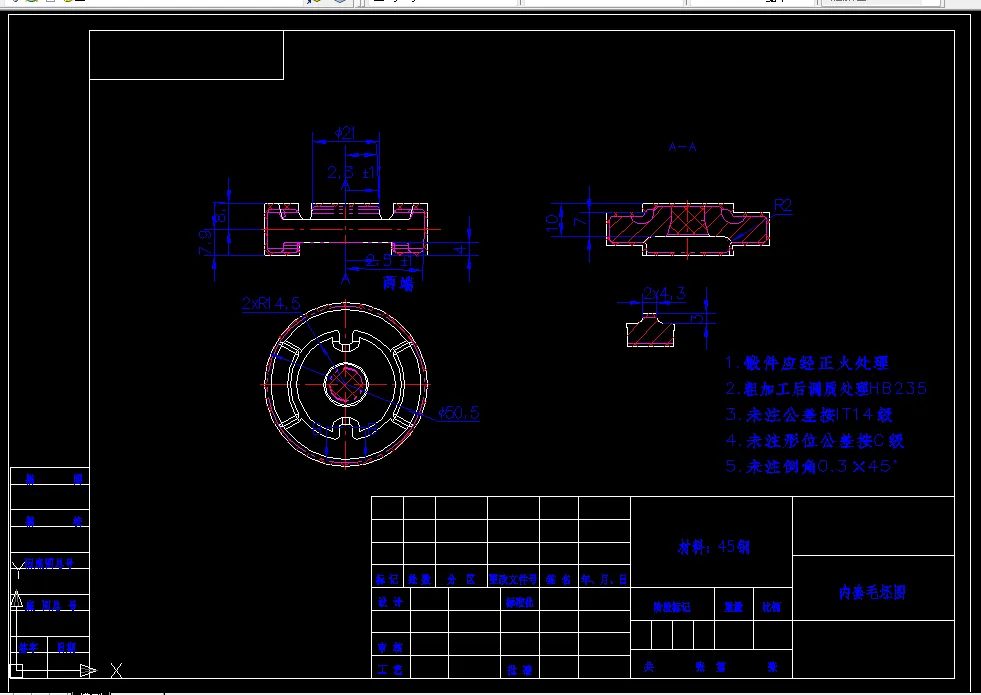Click the 2.5 ±1 lower dimension text
This screenshot has width=981, height=695.
pos(389,260)
